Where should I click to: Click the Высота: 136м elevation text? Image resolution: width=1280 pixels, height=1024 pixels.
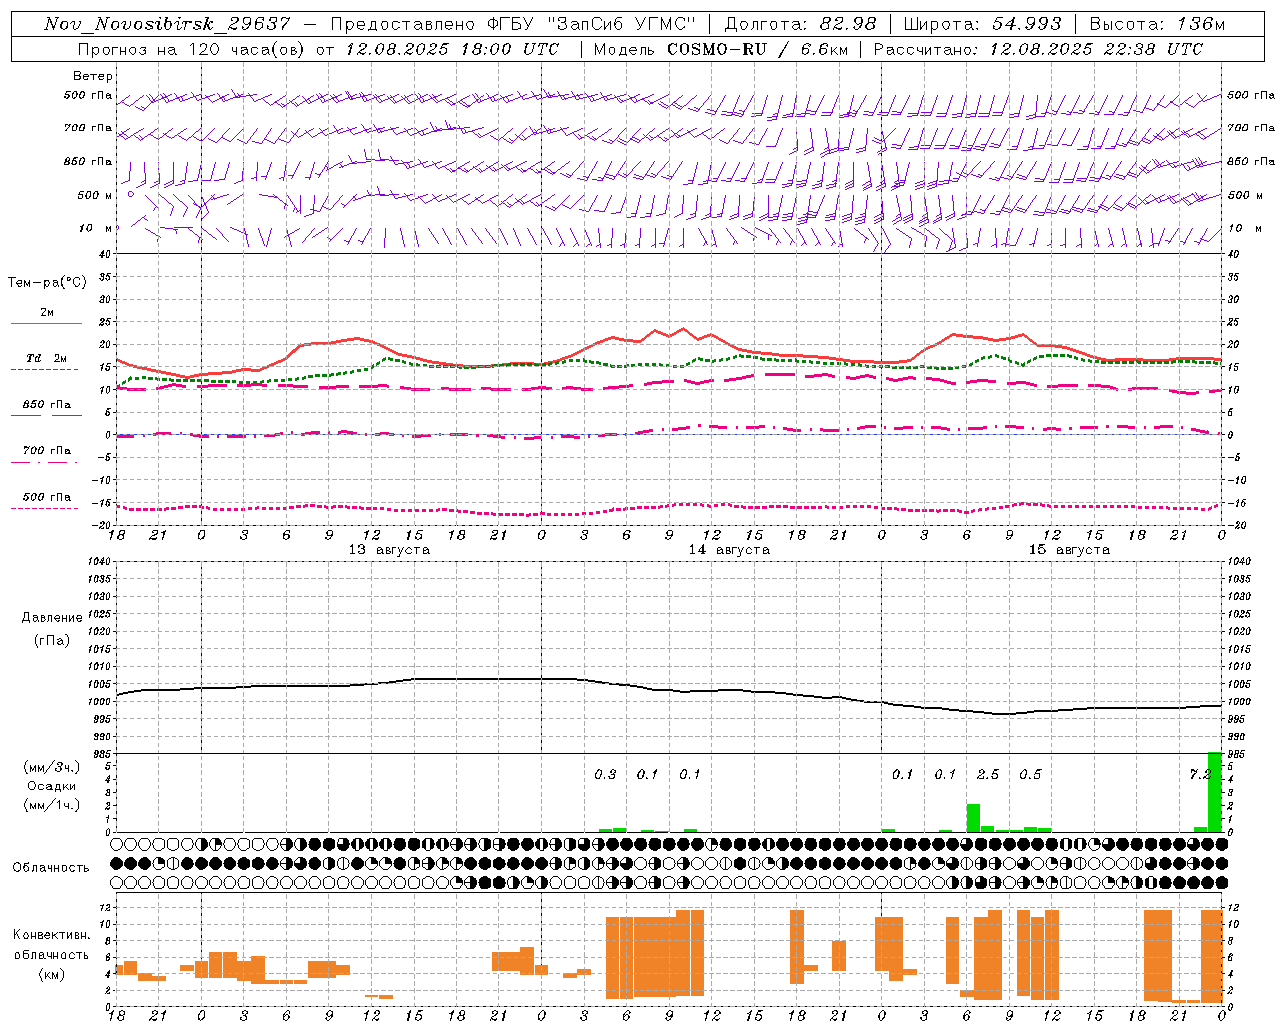click(1157, 24)
